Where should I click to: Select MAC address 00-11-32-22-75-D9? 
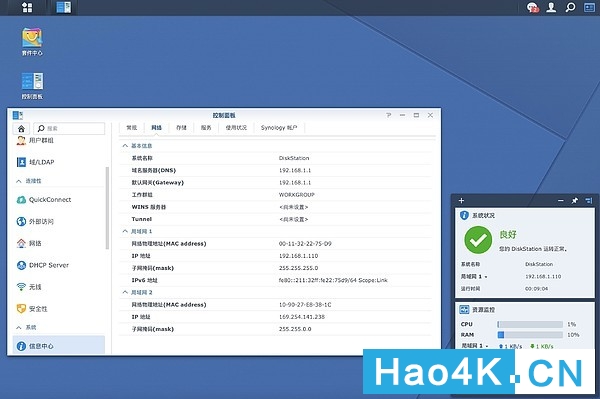click(x=305, y=244)
